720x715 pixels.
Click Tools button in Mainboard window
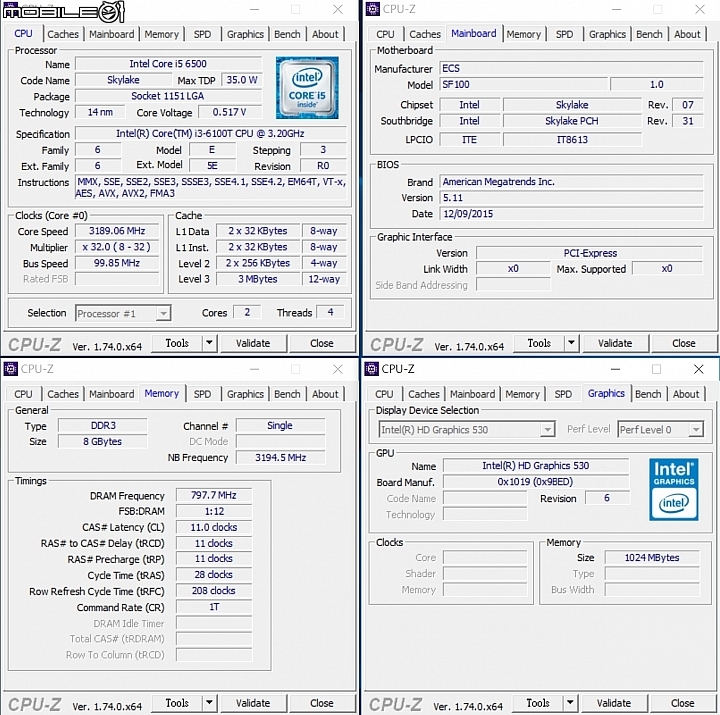pos(539,343)
